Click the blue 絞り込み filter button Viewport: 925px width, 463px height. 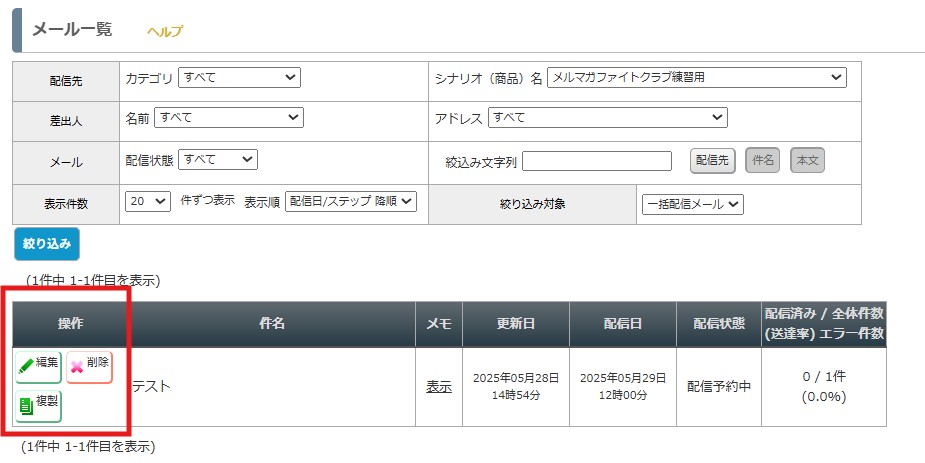47,244
